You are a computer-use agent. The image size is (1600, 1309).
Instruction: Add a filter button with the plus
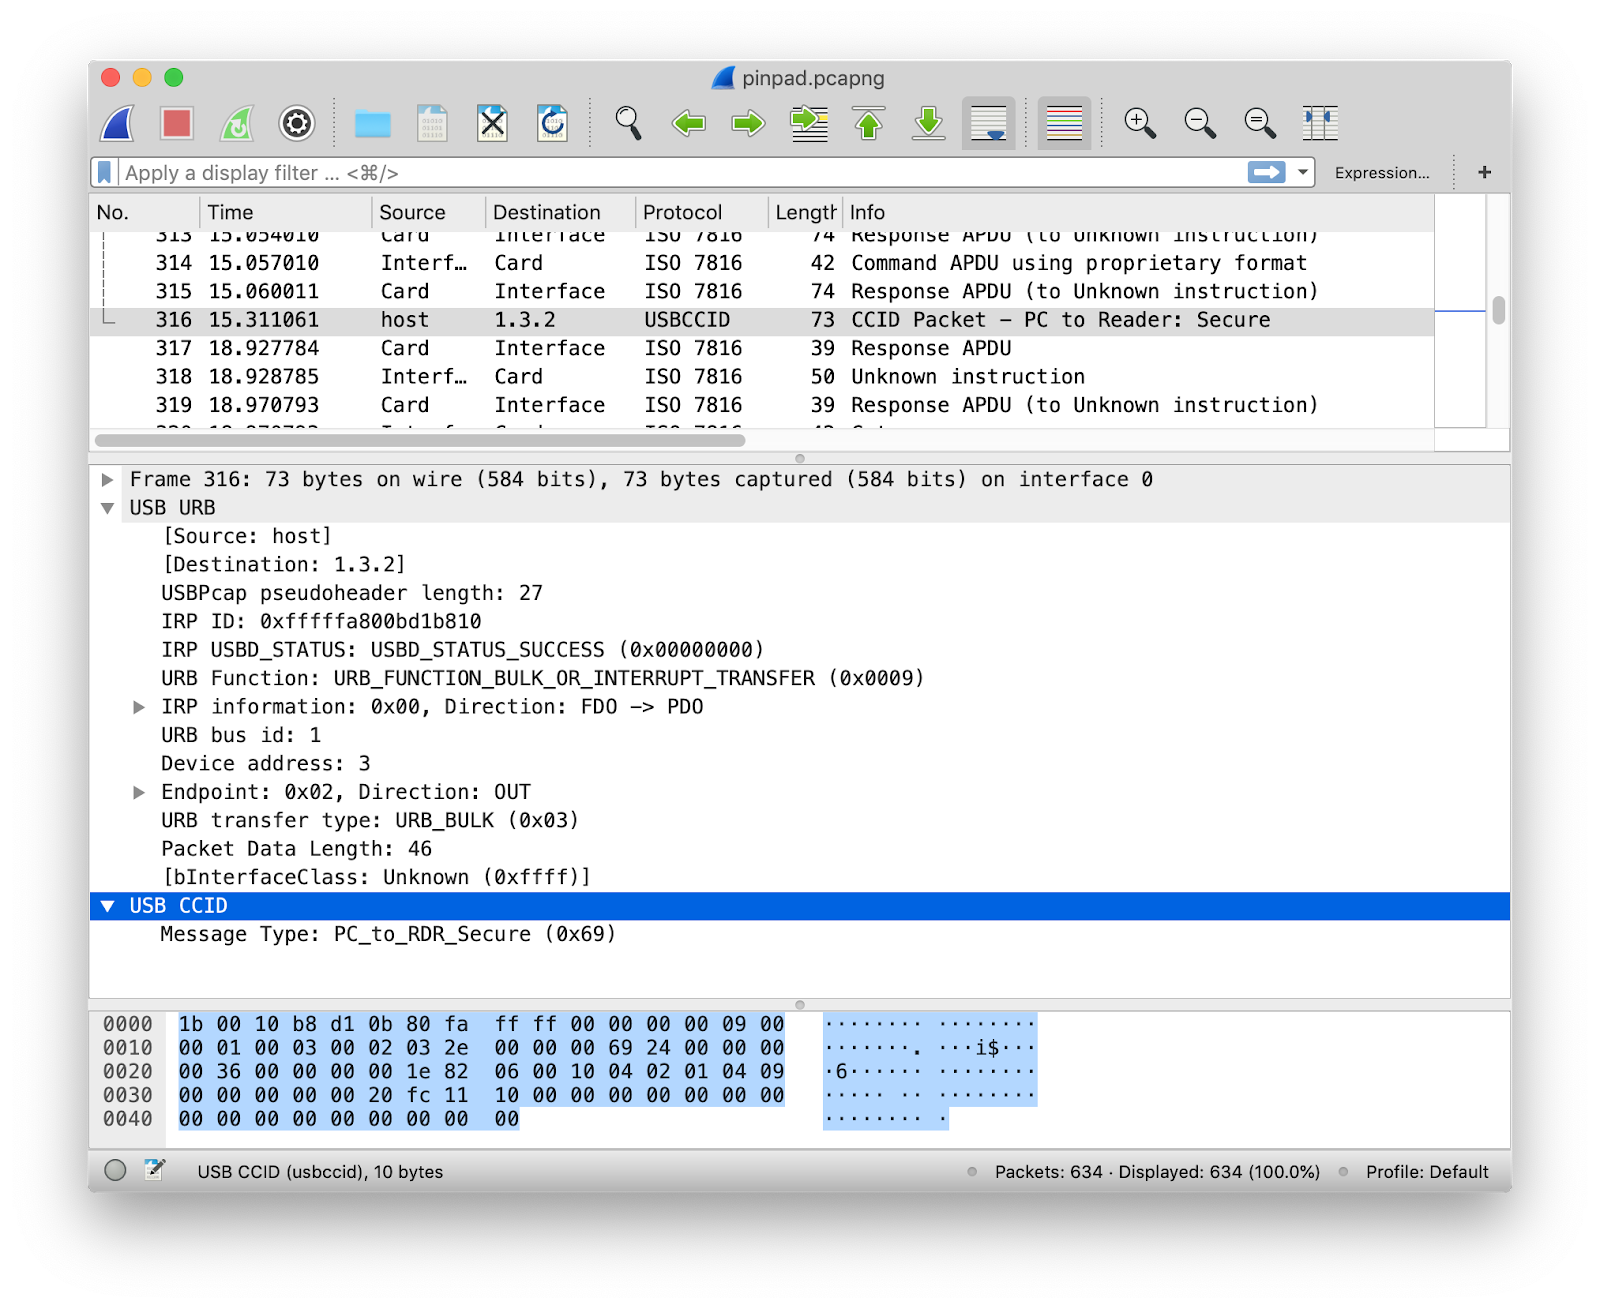tap(1485, 173)
